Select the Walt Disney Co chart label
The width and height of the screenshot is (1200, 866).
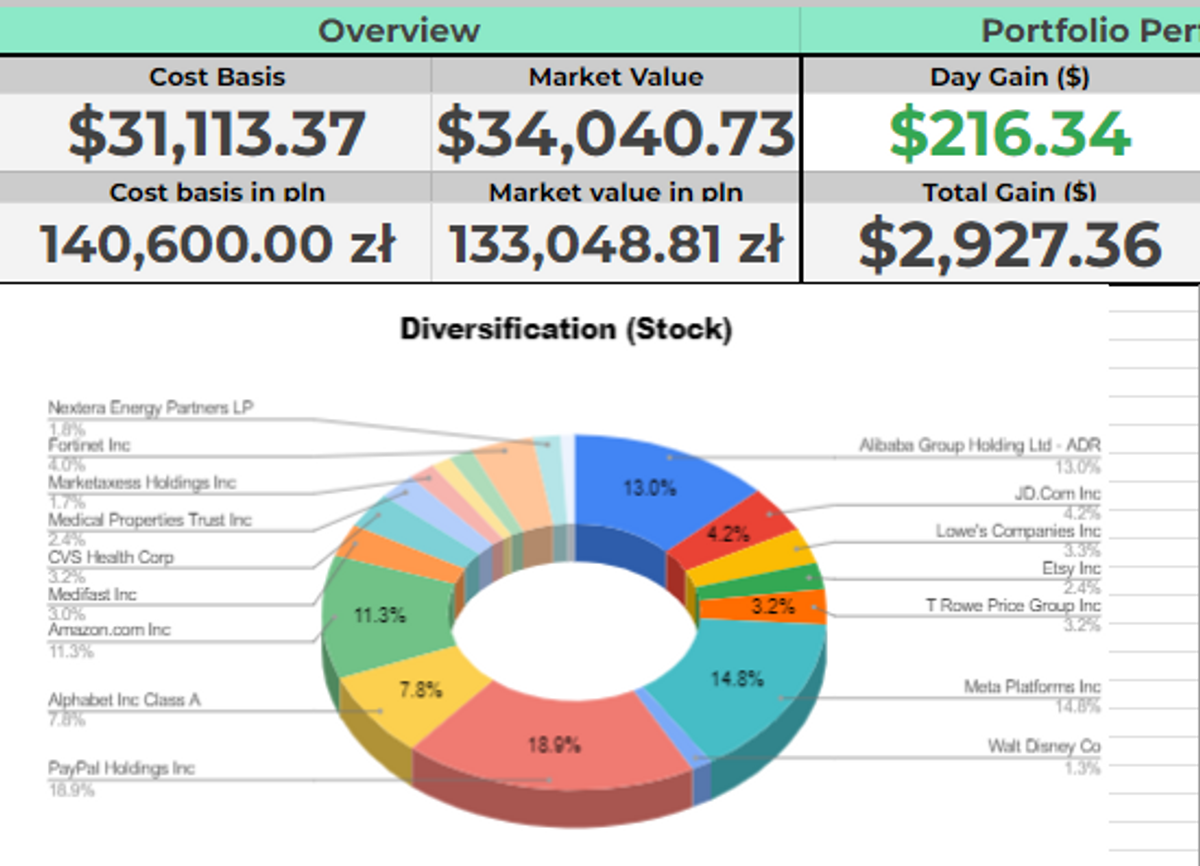click(x=1043, y=746)
